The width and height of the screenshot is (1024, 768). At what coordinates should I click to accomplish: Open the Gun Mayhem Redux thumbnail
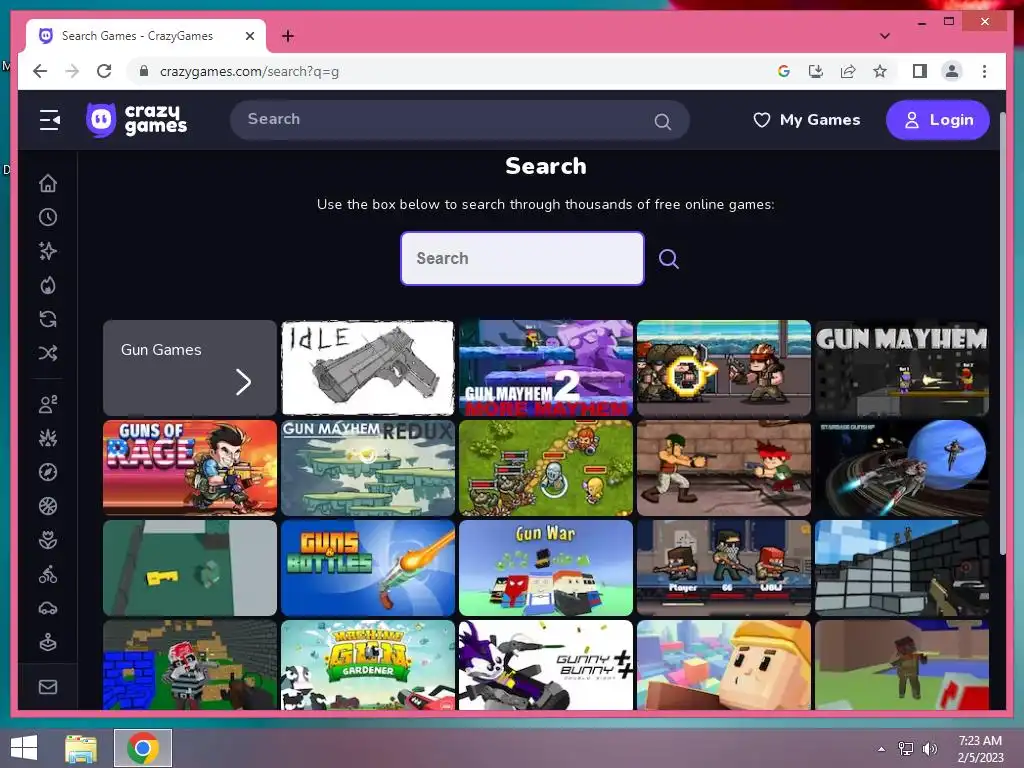(x=368, y=468)
